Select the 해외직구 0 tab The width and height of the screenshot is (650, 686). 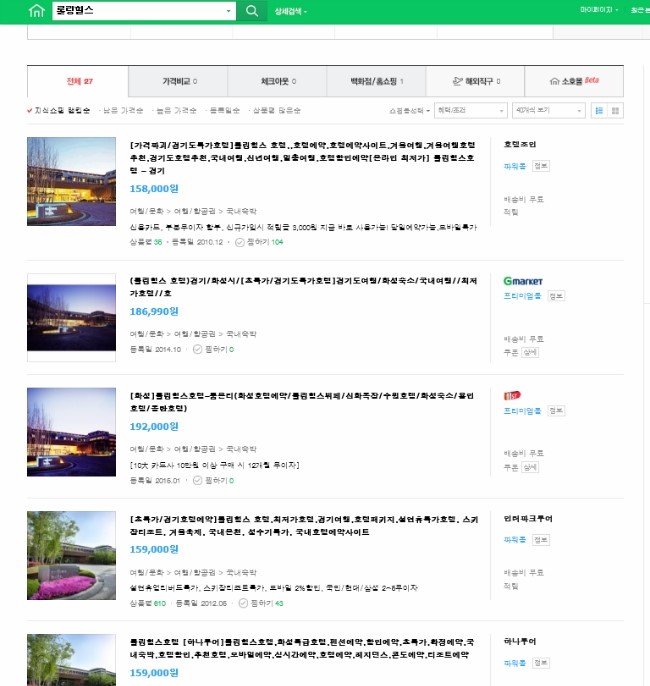pyautogui.click(x=475, y=81)
